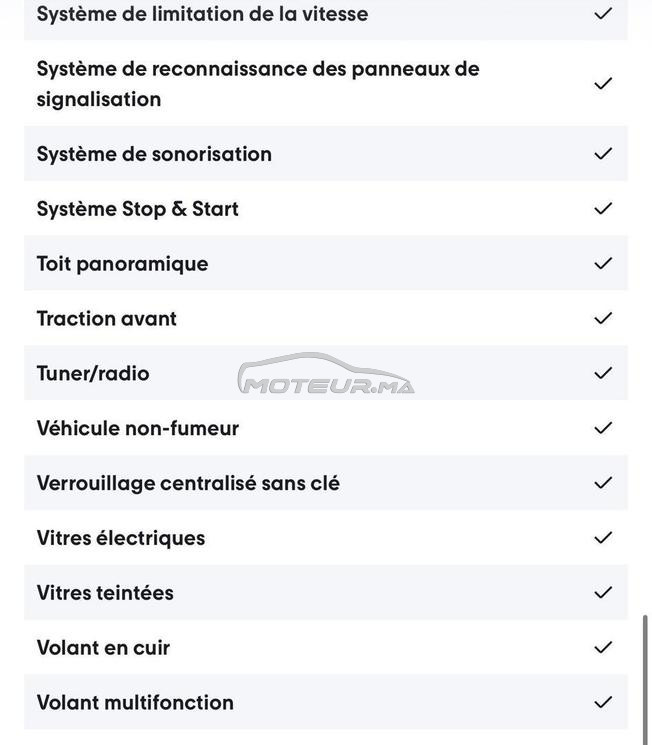This screenshot has width=652, height=745.
Task: Select the Tuner/radio row label
Action: pos(93,373)
